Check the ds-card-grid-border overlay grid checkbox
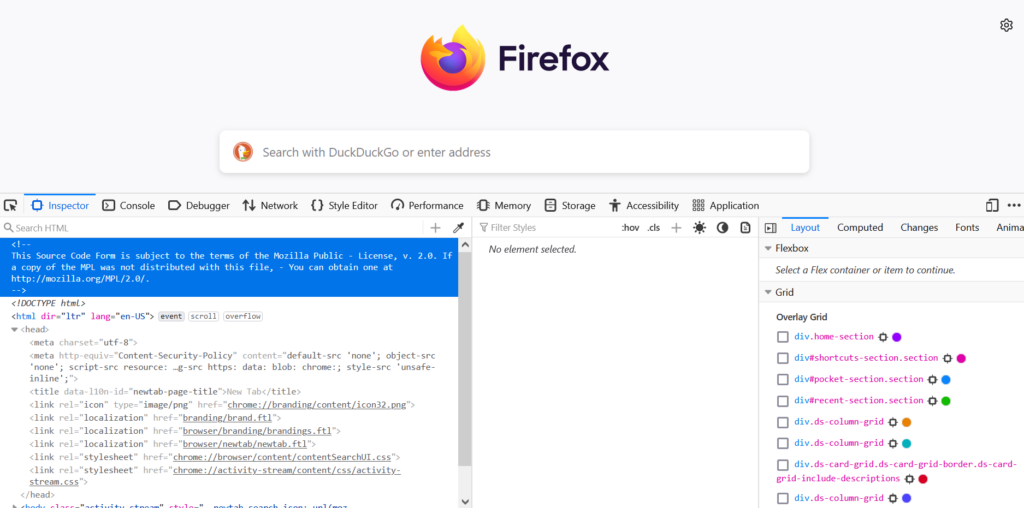This screenshot has height=508, width=1024. [x=782, y=465]
